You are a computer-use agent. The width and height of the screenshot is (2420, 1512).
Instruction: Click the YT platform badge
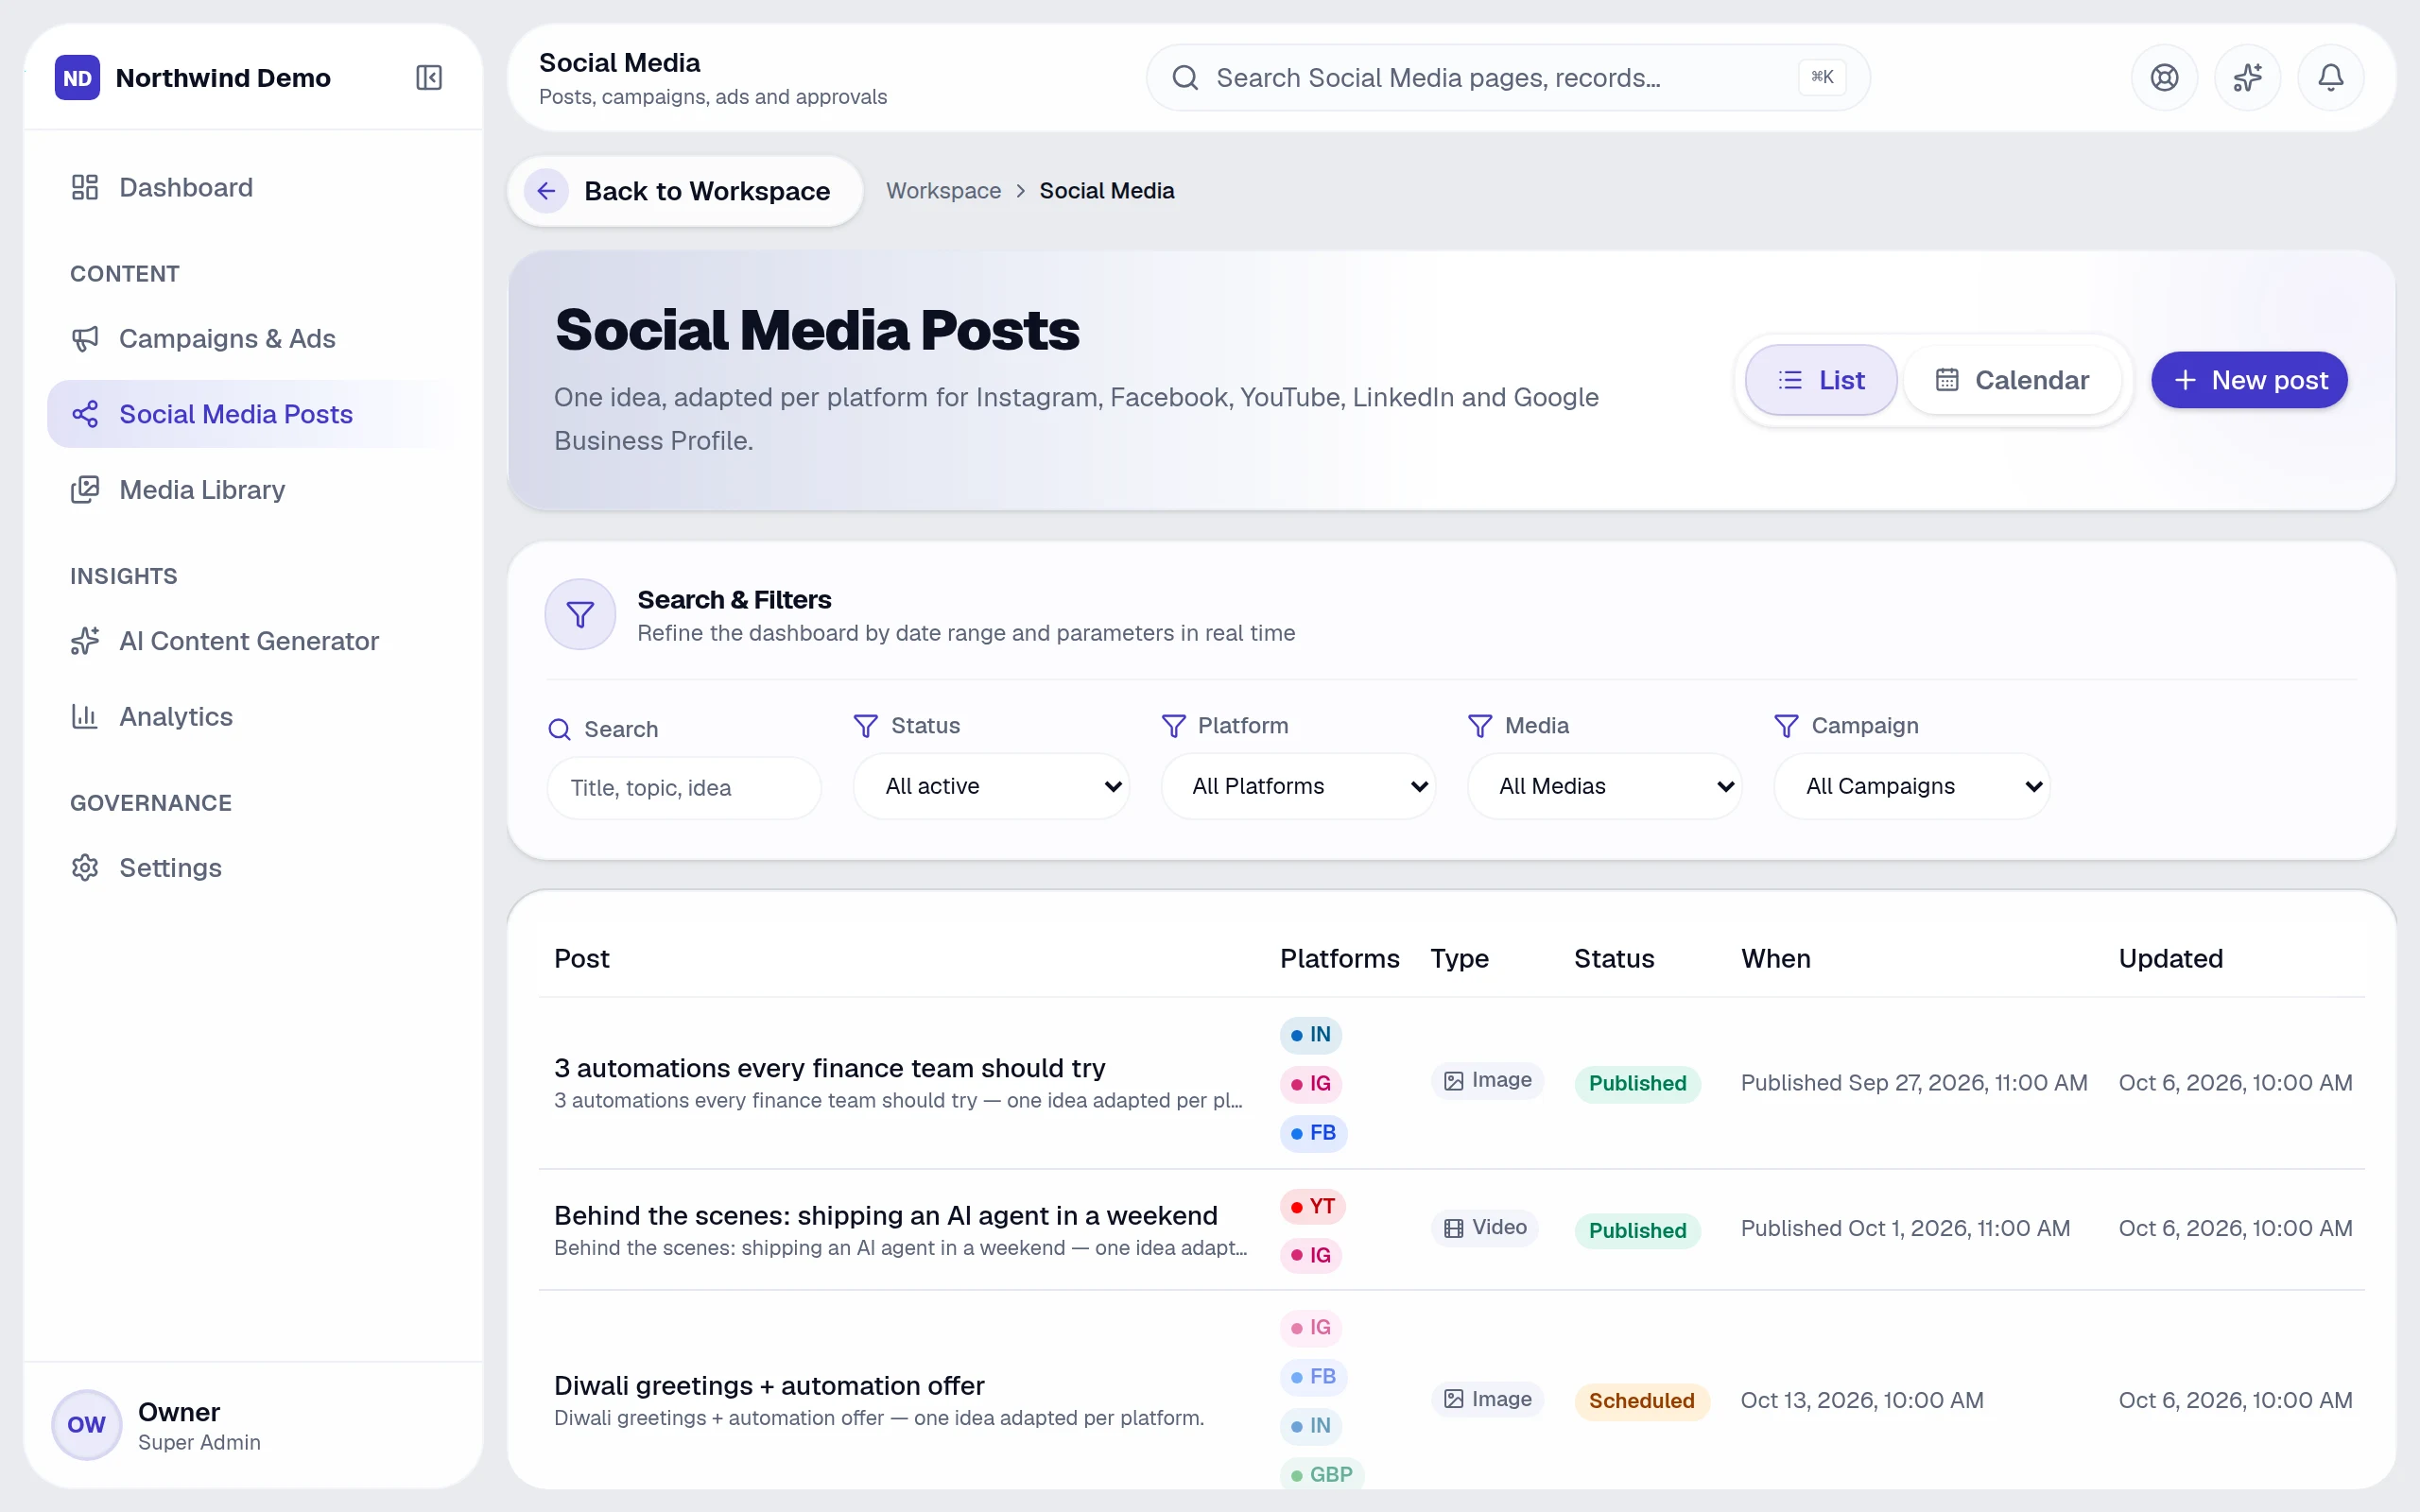tap(1312, 1206)
